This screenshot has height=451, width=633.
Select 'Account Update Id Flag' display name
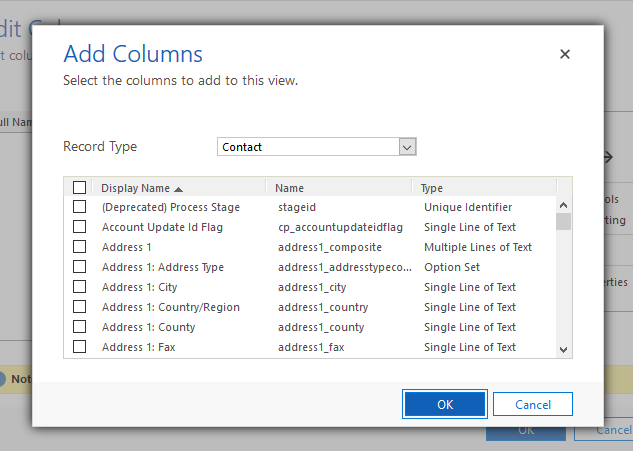point(162,227)
